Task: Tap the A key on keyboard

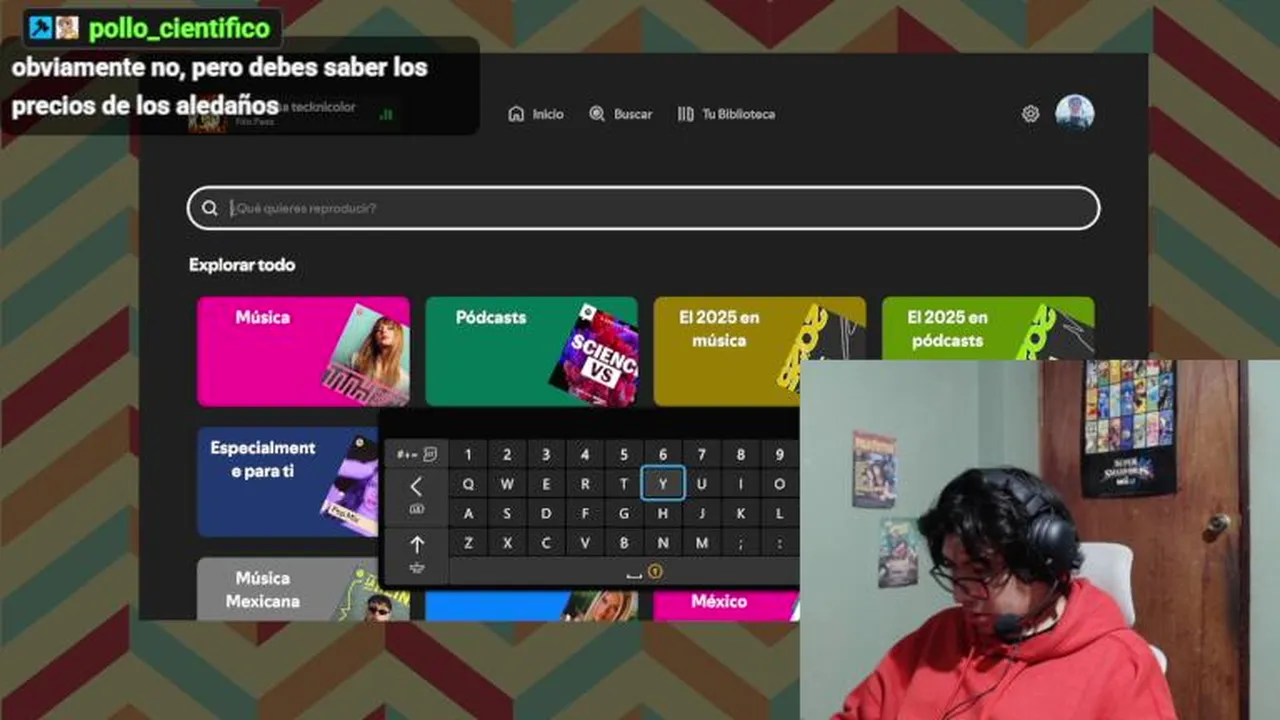Action: (x=468, y=514)
